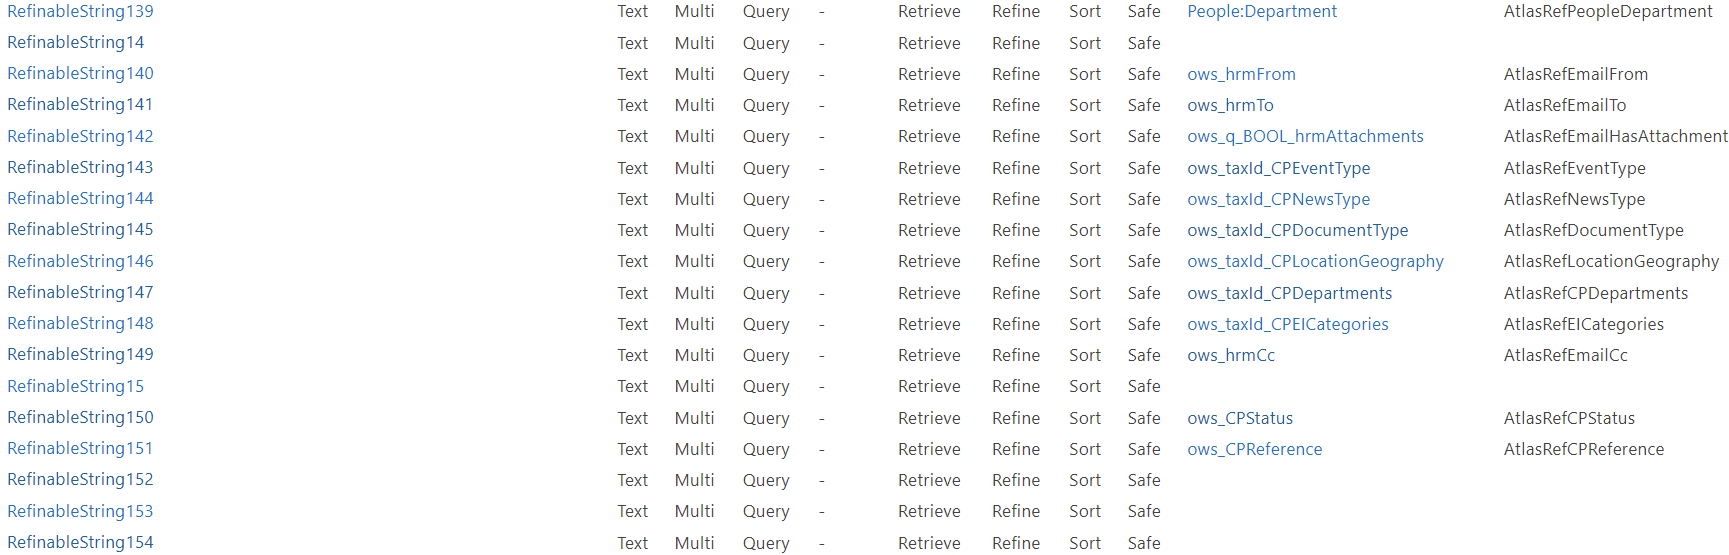Click the ows_hrmCc crawled property link
Viewport: 1729px width, 555px height.
coord(1231,356)
